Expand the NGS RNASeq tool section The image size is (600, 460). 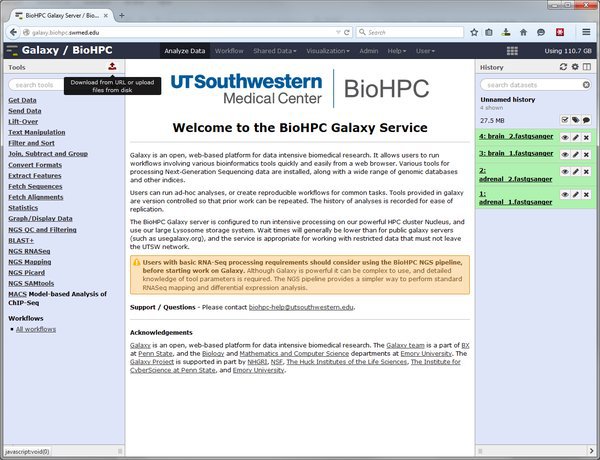29,251
